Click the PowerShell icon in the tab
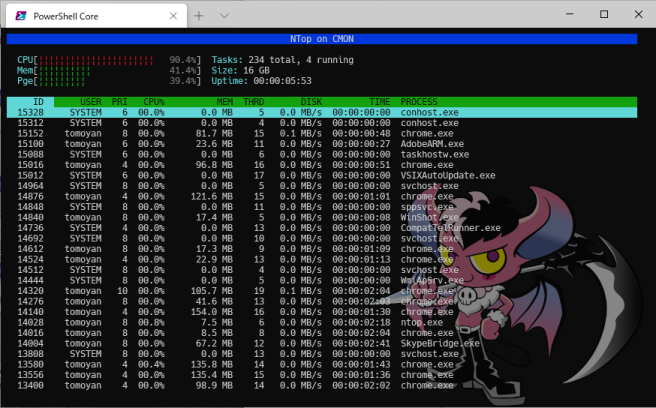The height and width of the screenshot is (408, 656). tap(20, 16)
